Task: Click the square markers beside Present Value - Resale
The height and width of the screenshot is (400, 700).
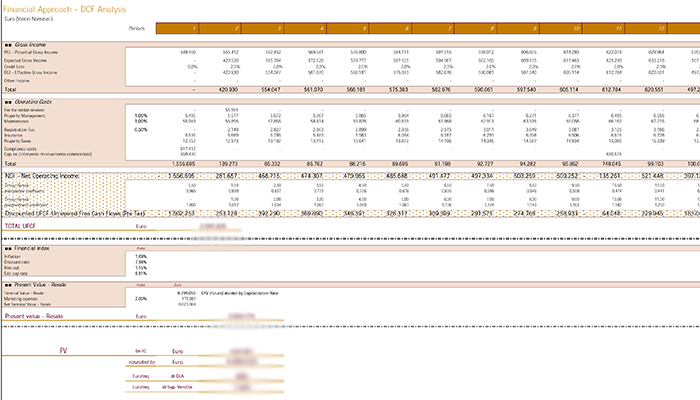Action: (8, 285)
